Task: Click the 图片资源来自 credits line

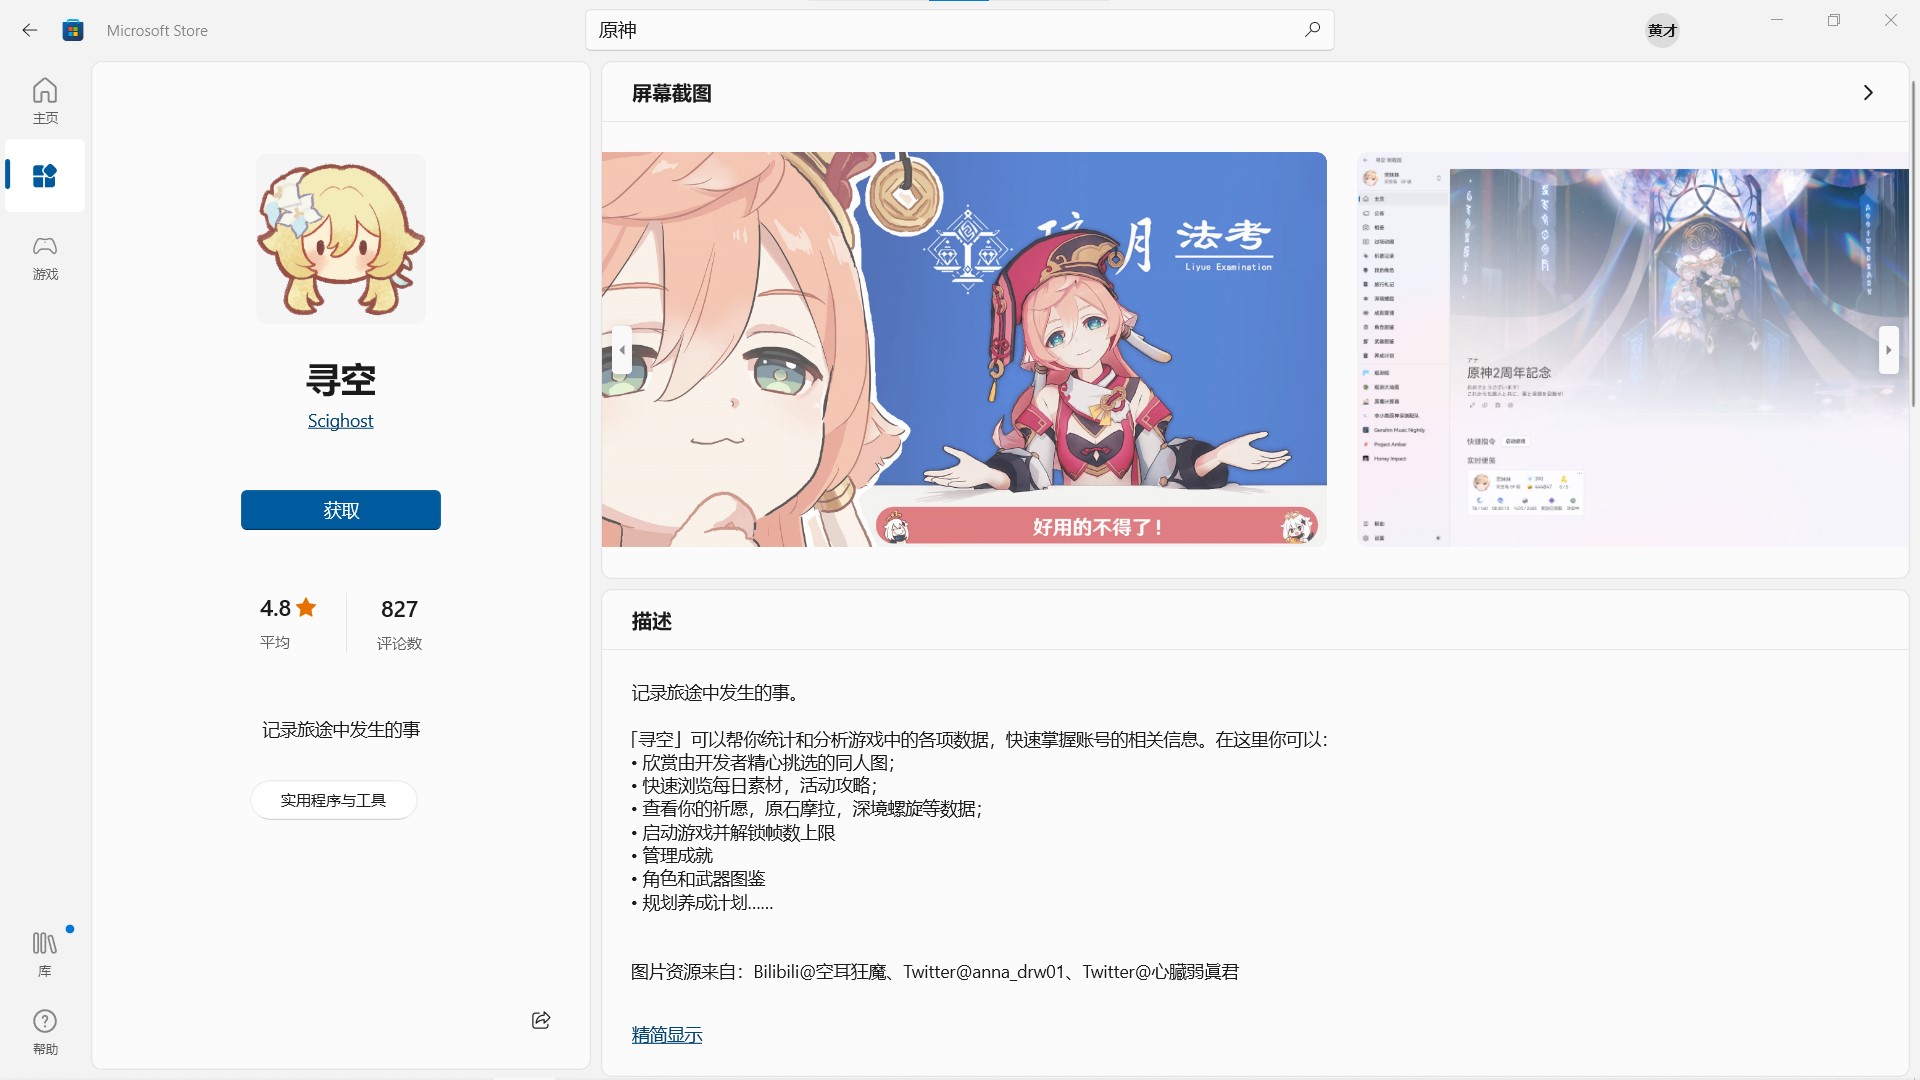Action: pos(935,972)
